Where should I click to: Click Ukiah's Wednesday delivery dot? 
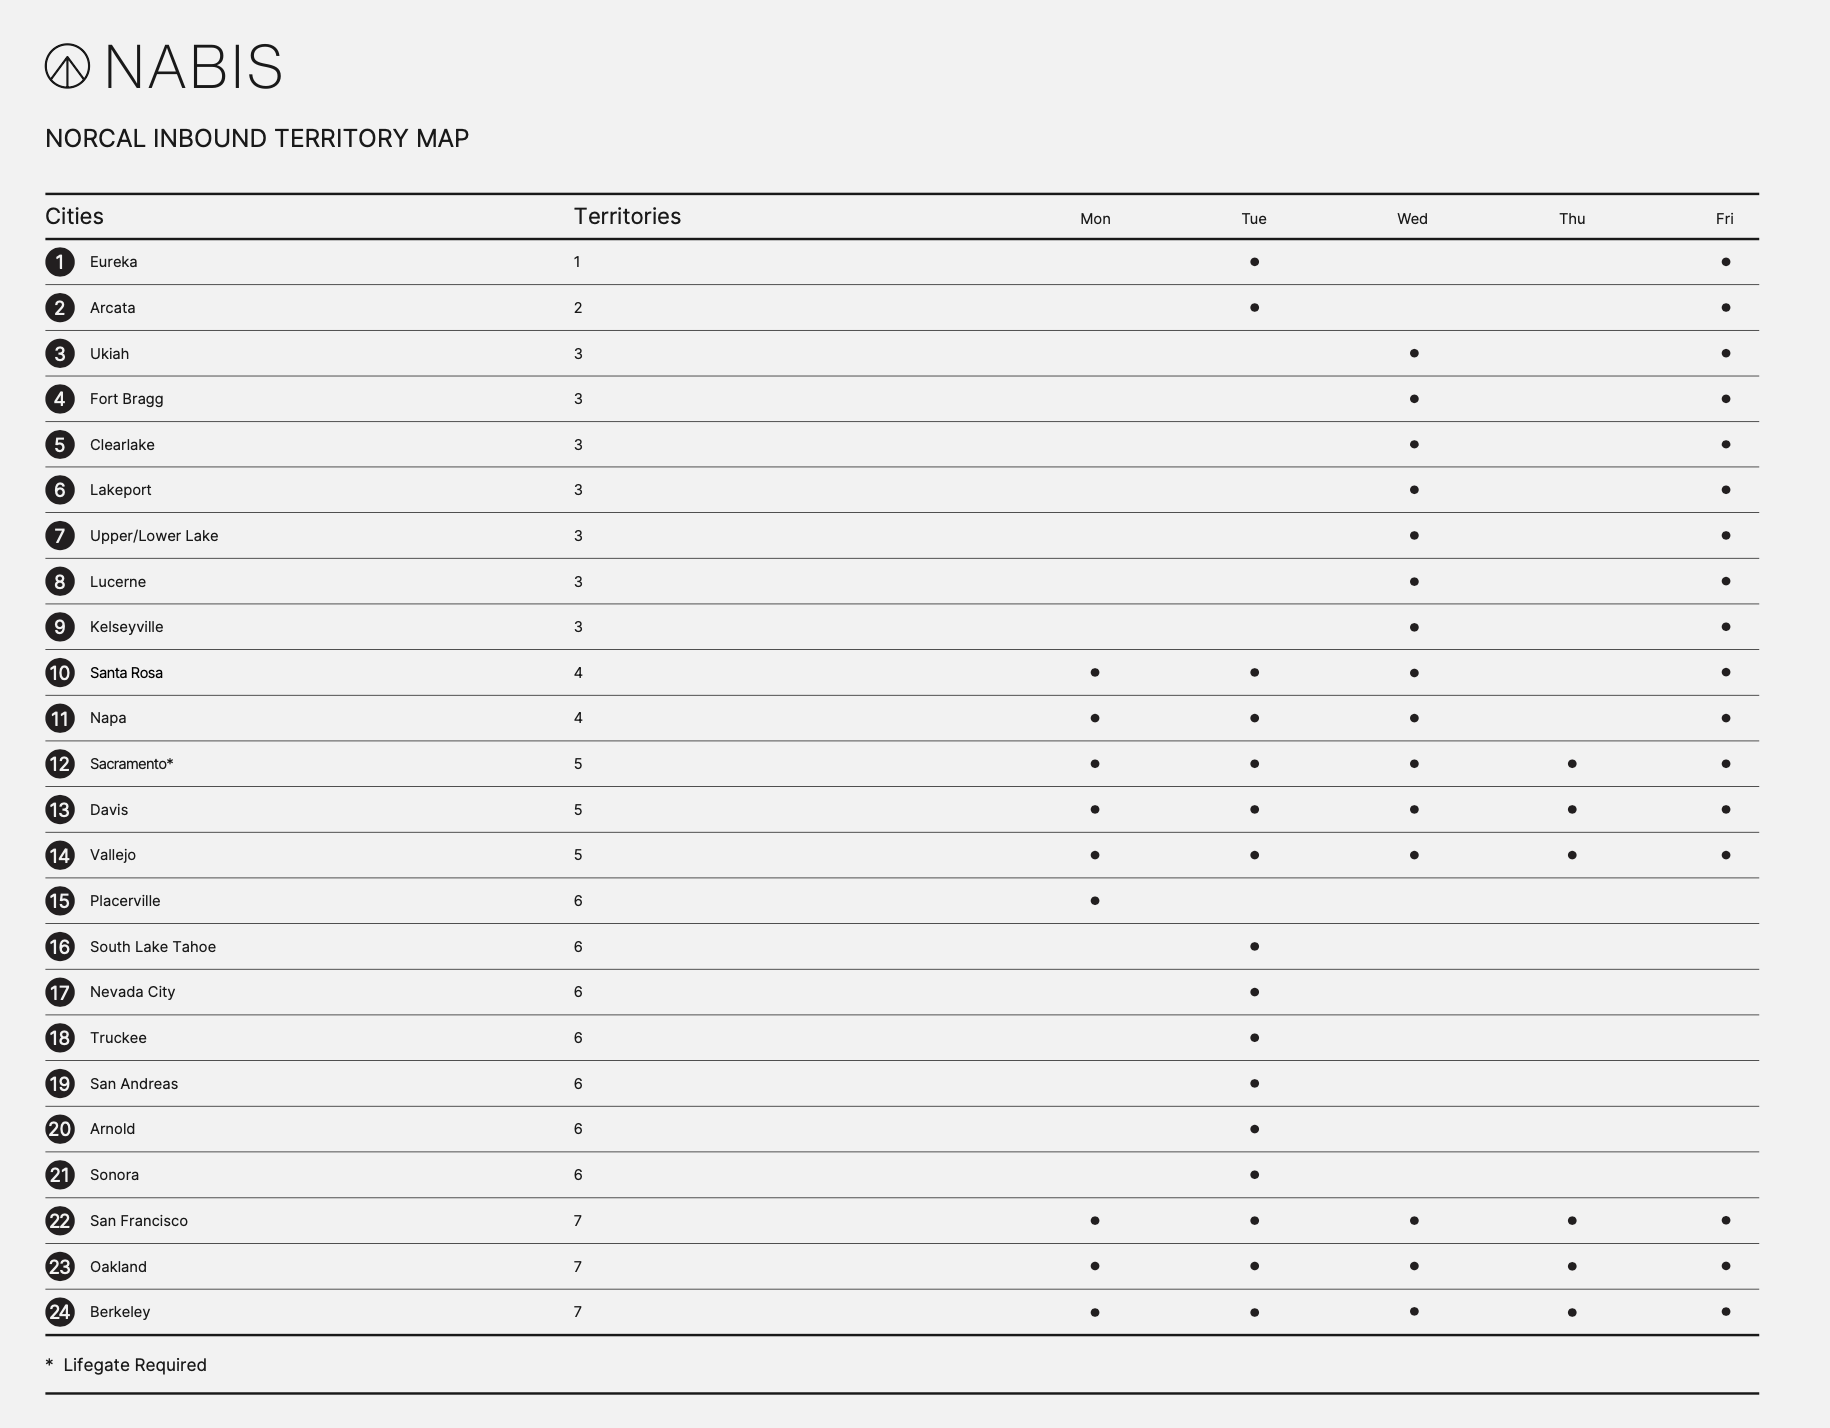click(1413, 353)
